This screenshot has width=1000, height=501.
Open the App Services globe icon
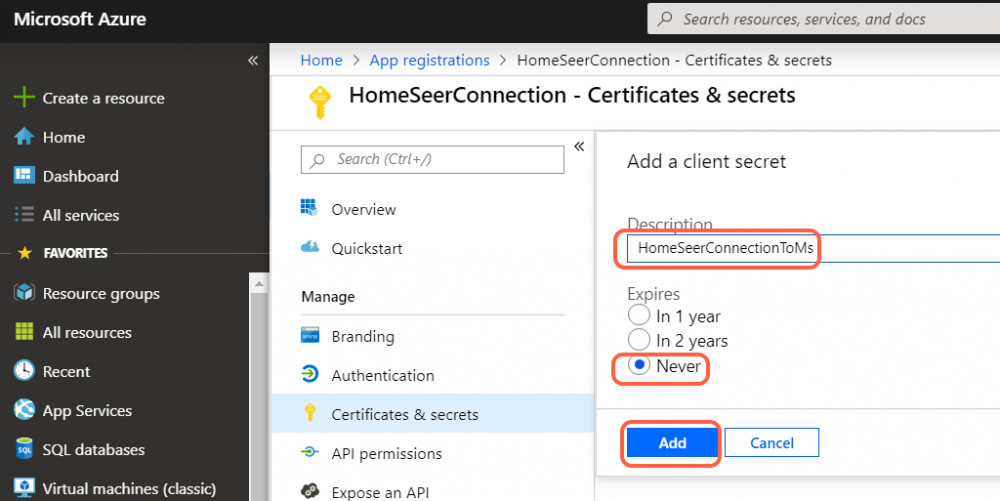point(24,411)
